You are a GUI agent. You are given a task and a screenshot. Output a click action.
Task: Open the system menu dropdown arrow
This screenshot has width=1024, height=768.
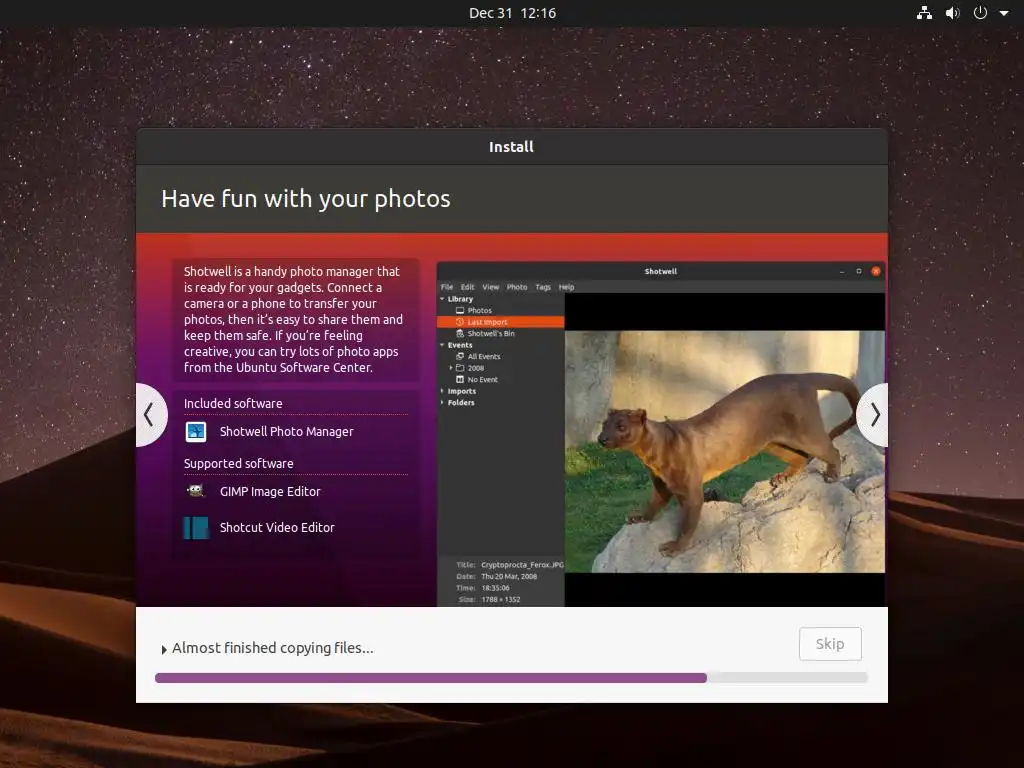(1004, 13)
